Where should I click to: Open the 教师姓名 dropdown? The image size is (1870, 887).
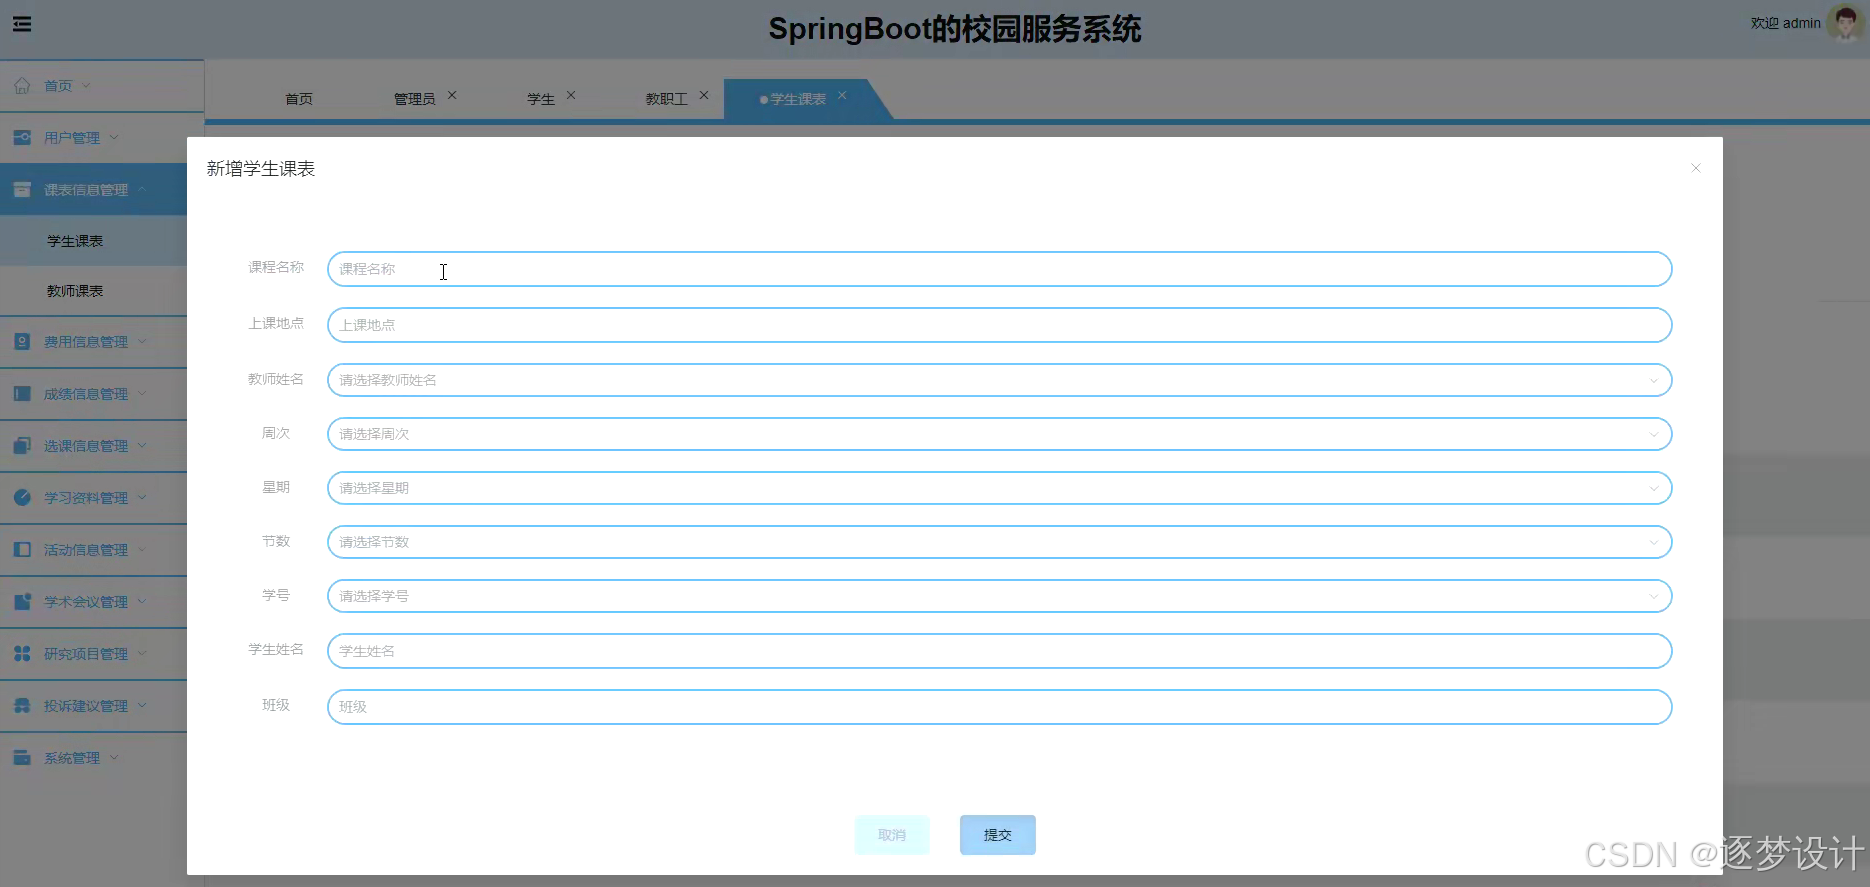click(x=1000, y=380)
